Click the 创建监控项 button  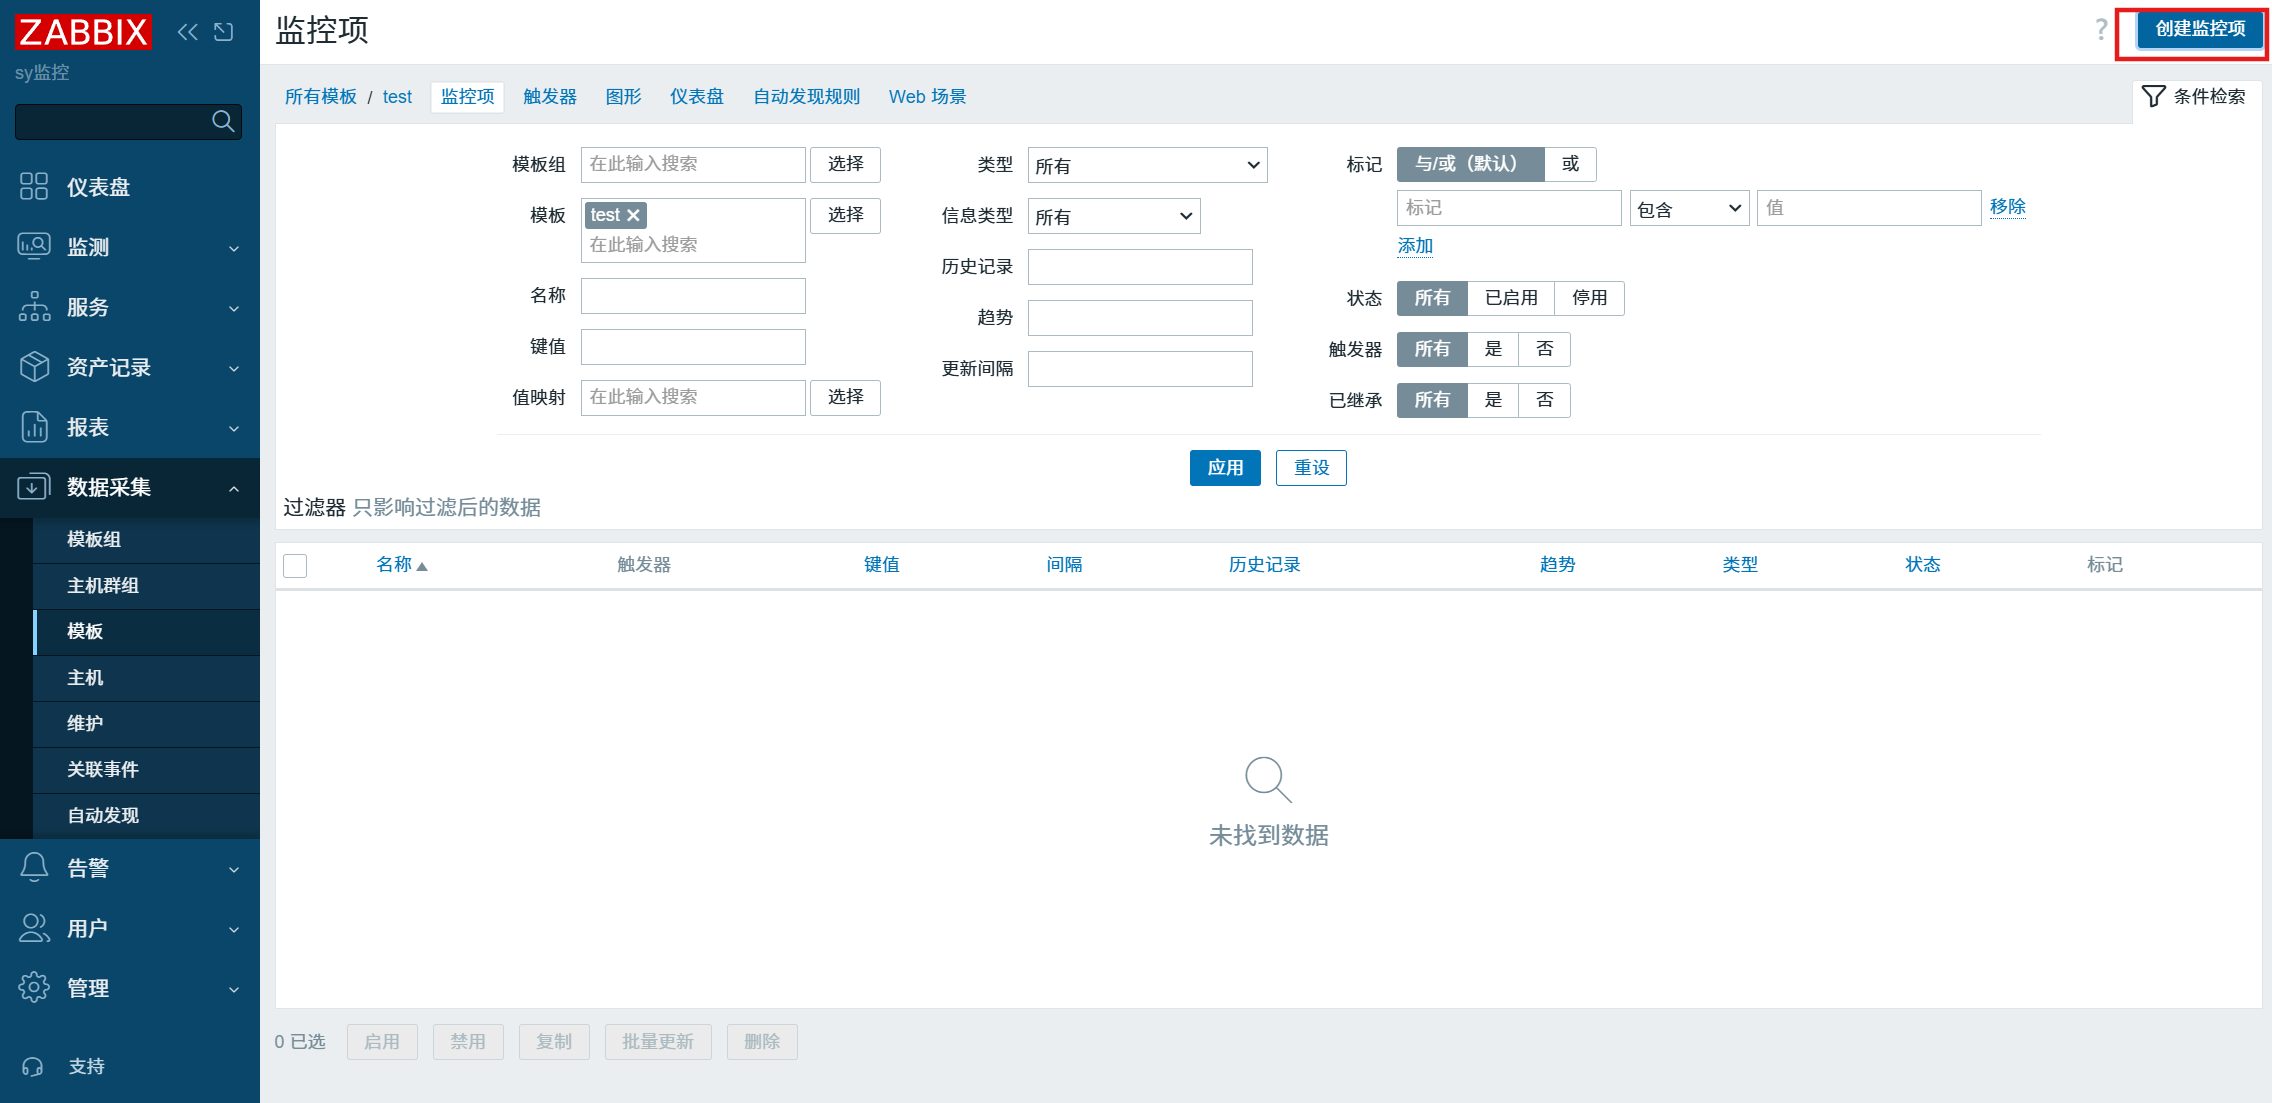[x=2199, y=29]
